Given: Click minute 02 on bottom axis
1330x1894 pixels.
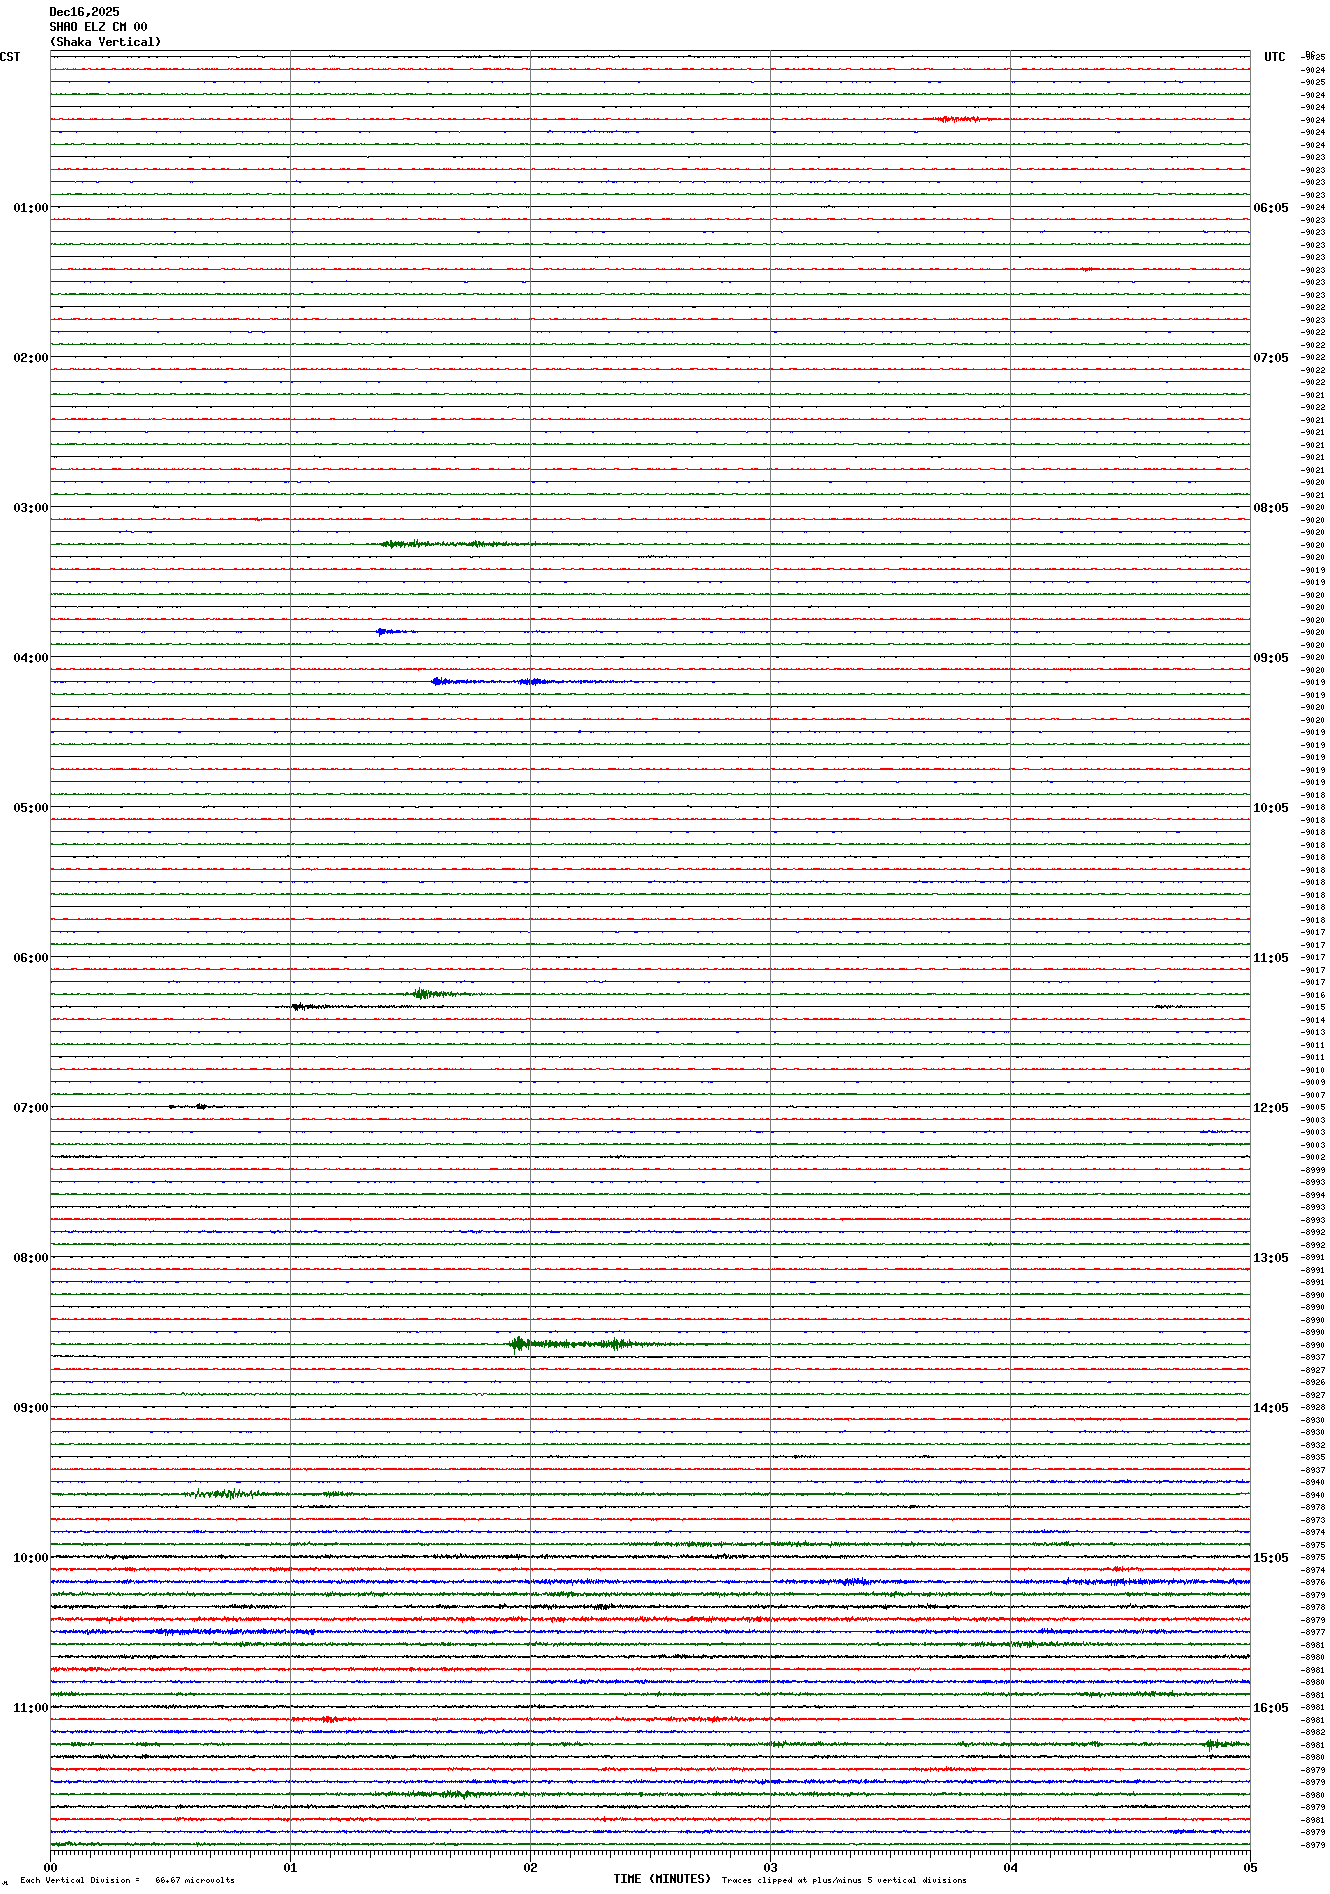Looking at the screenshot, I should click(x=530, y=1867).
